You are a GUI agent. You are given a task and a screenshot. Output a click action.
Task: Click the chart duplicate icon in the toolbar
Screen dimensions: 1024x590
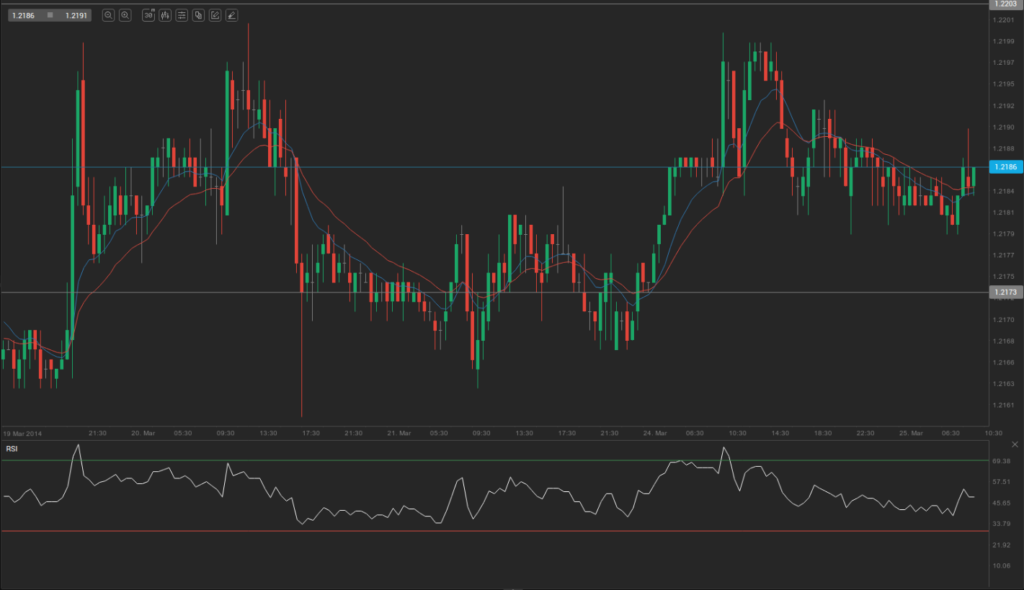199,15
